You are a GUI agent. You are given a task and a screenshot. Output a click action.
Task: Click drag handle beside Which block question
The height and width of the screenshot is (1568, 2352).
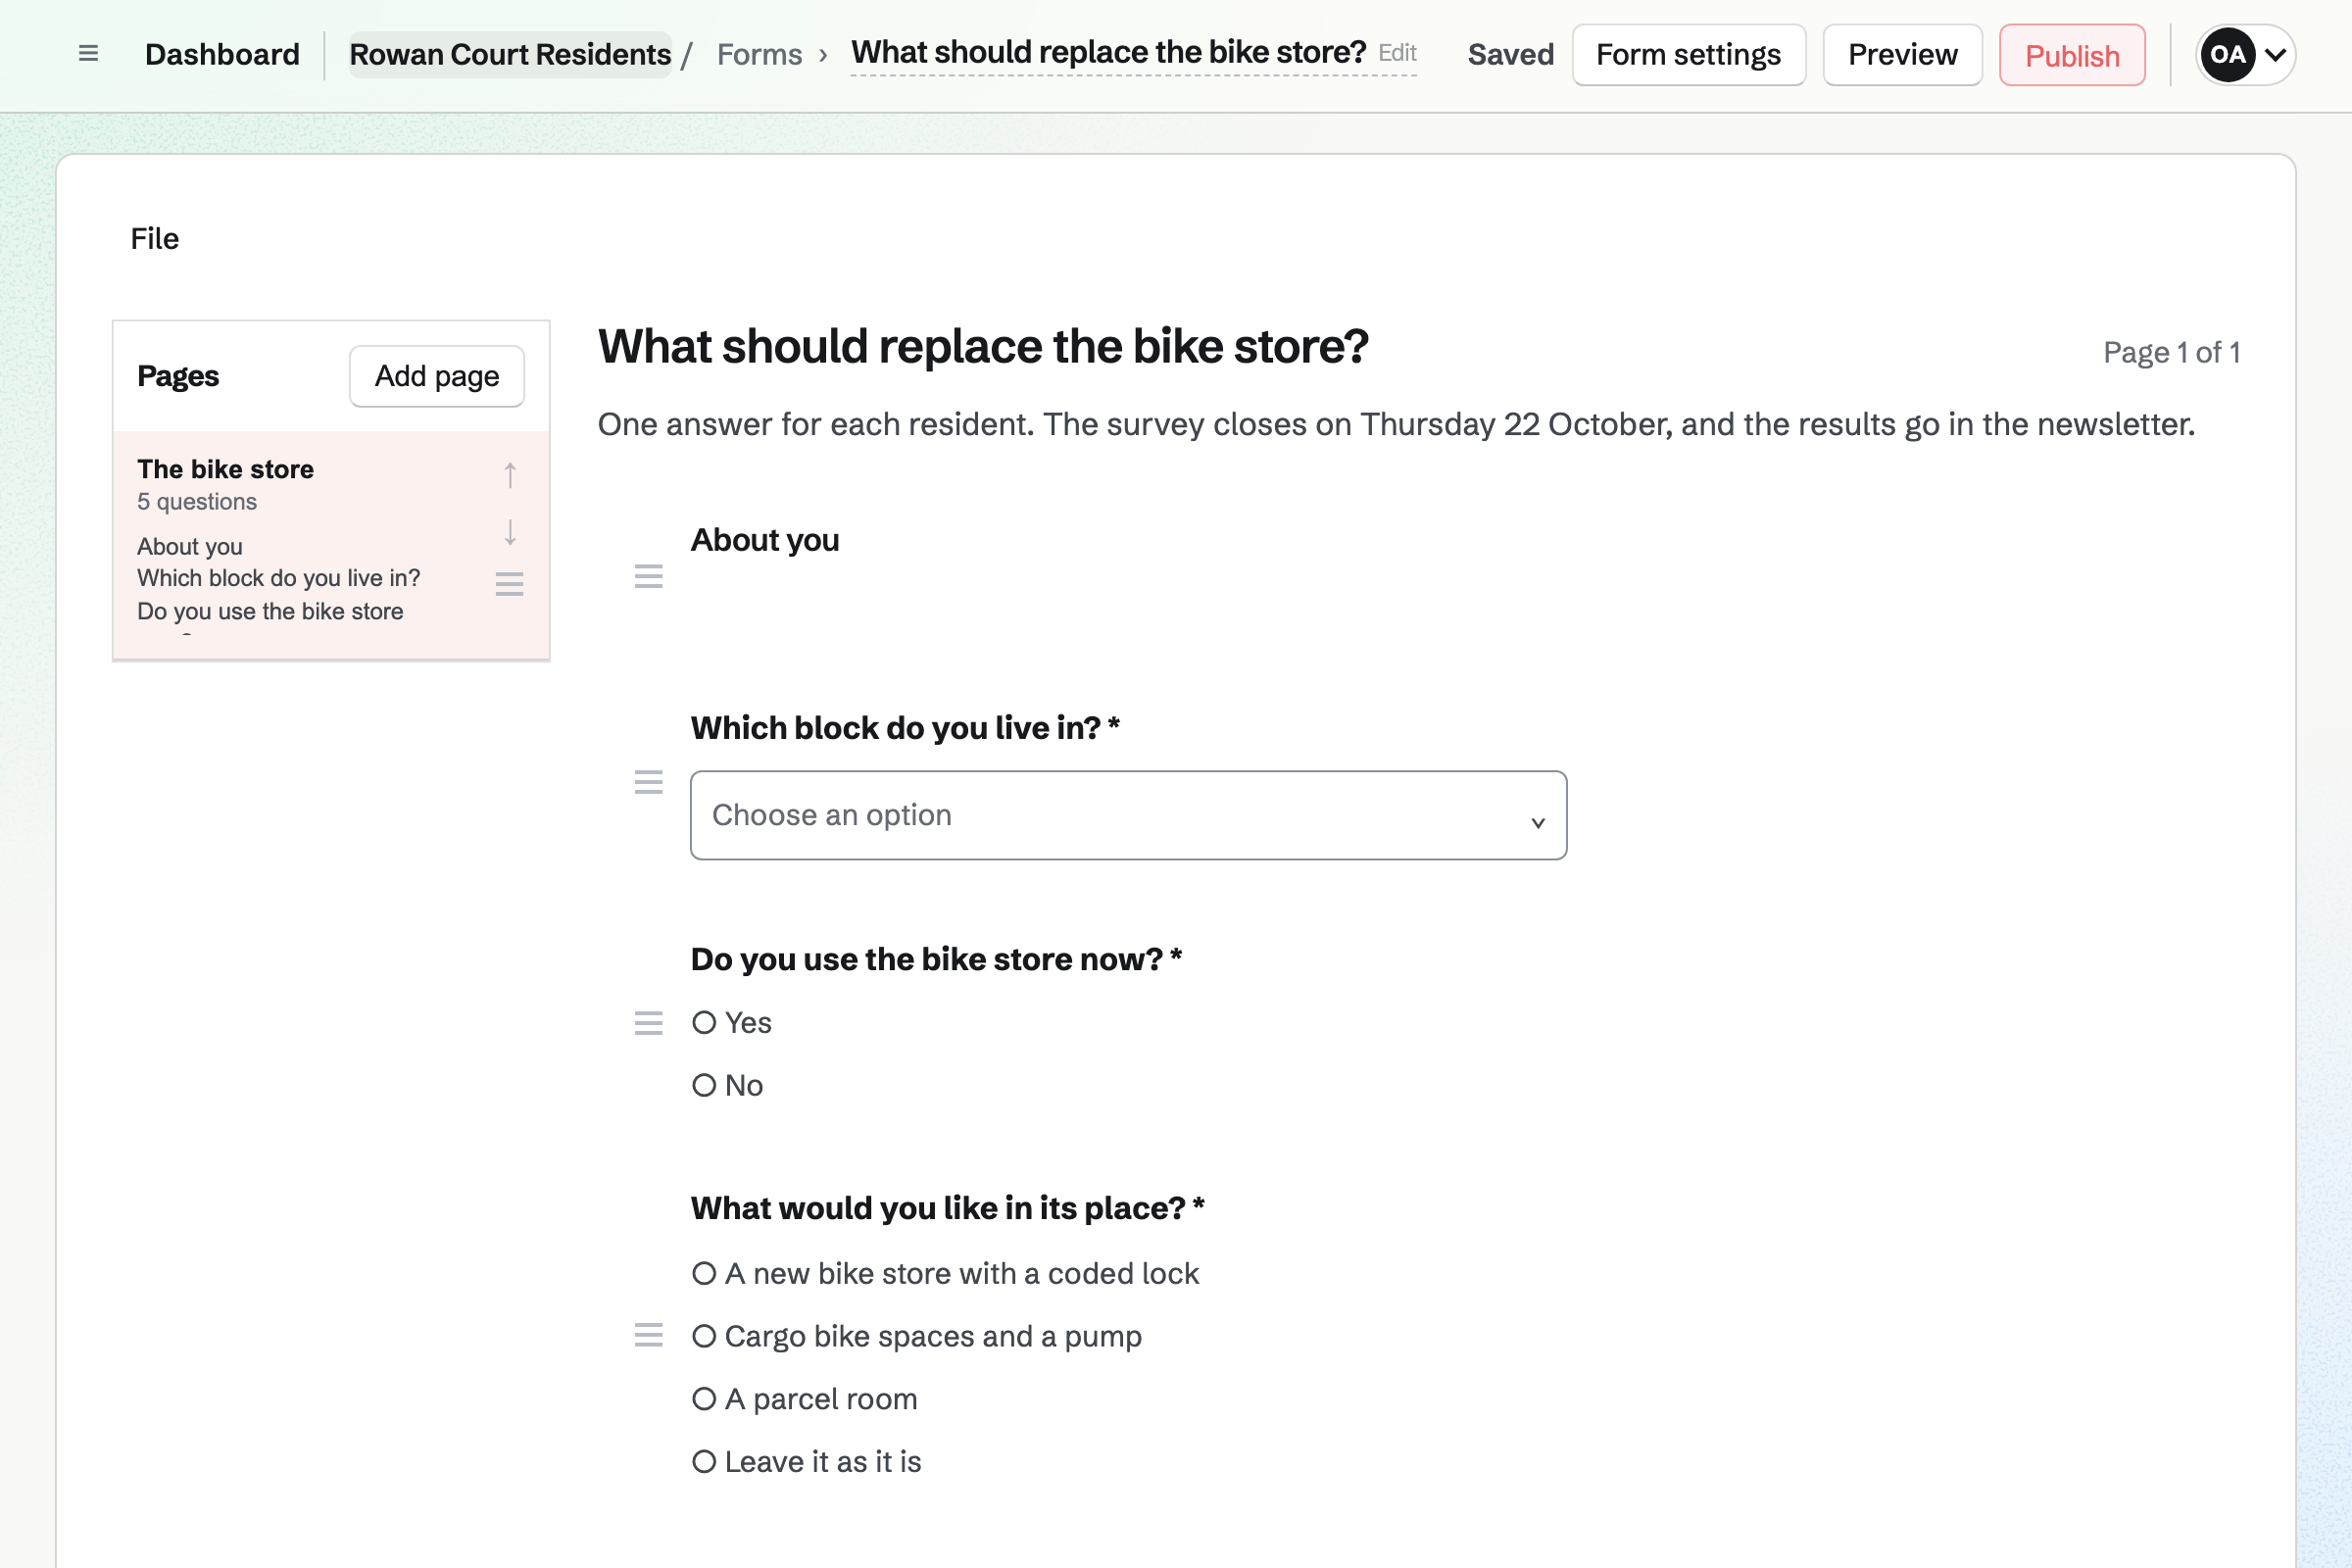[x=649, y=782]
